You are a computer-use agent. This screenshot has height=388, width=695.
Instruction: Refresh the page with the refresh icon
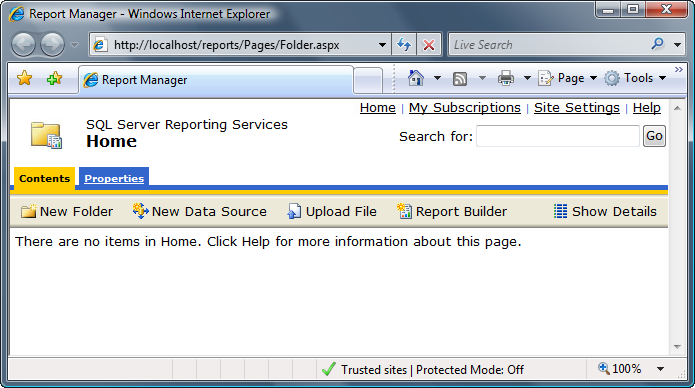(404, 45)
